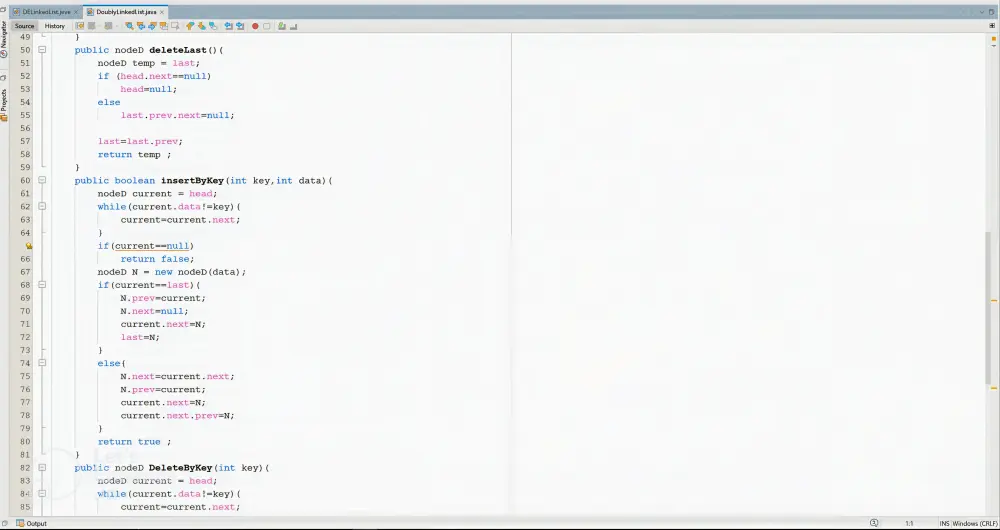Open the Output window icon in status bar

pos(20,523)
